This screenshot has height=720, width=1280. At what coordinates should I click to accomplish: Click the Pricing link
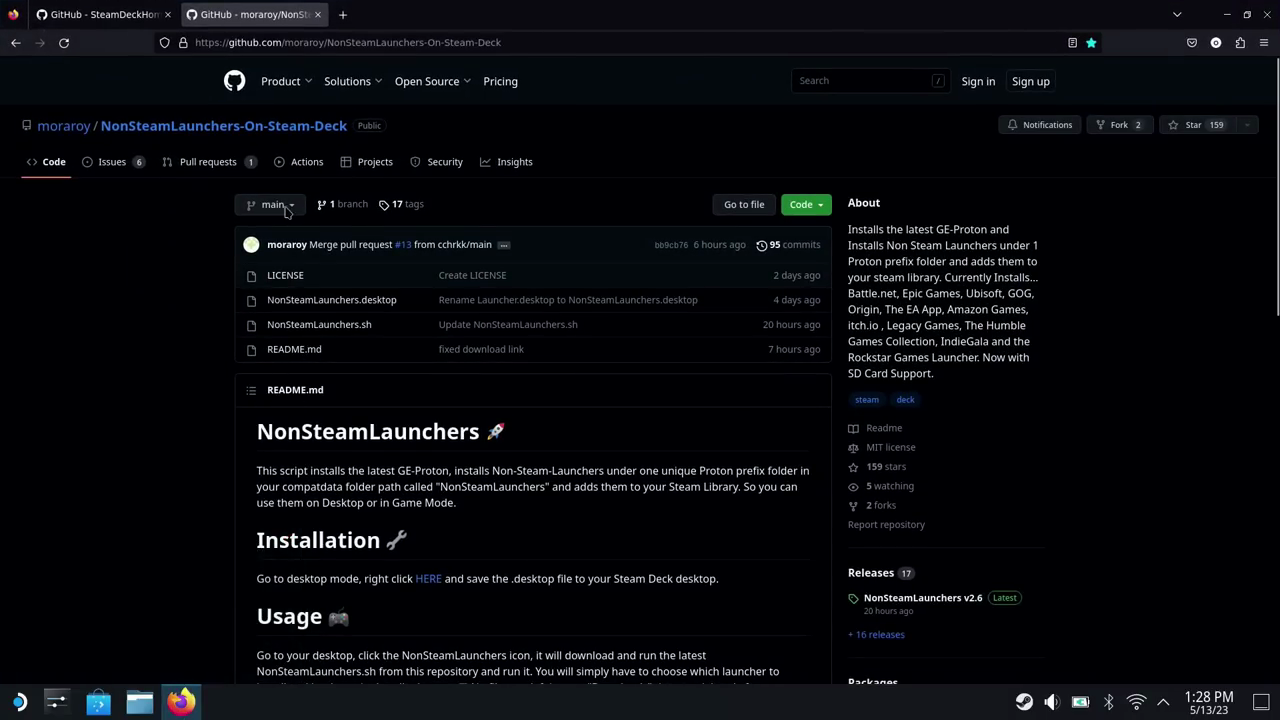pyautogui.click(x=500, y=82)
